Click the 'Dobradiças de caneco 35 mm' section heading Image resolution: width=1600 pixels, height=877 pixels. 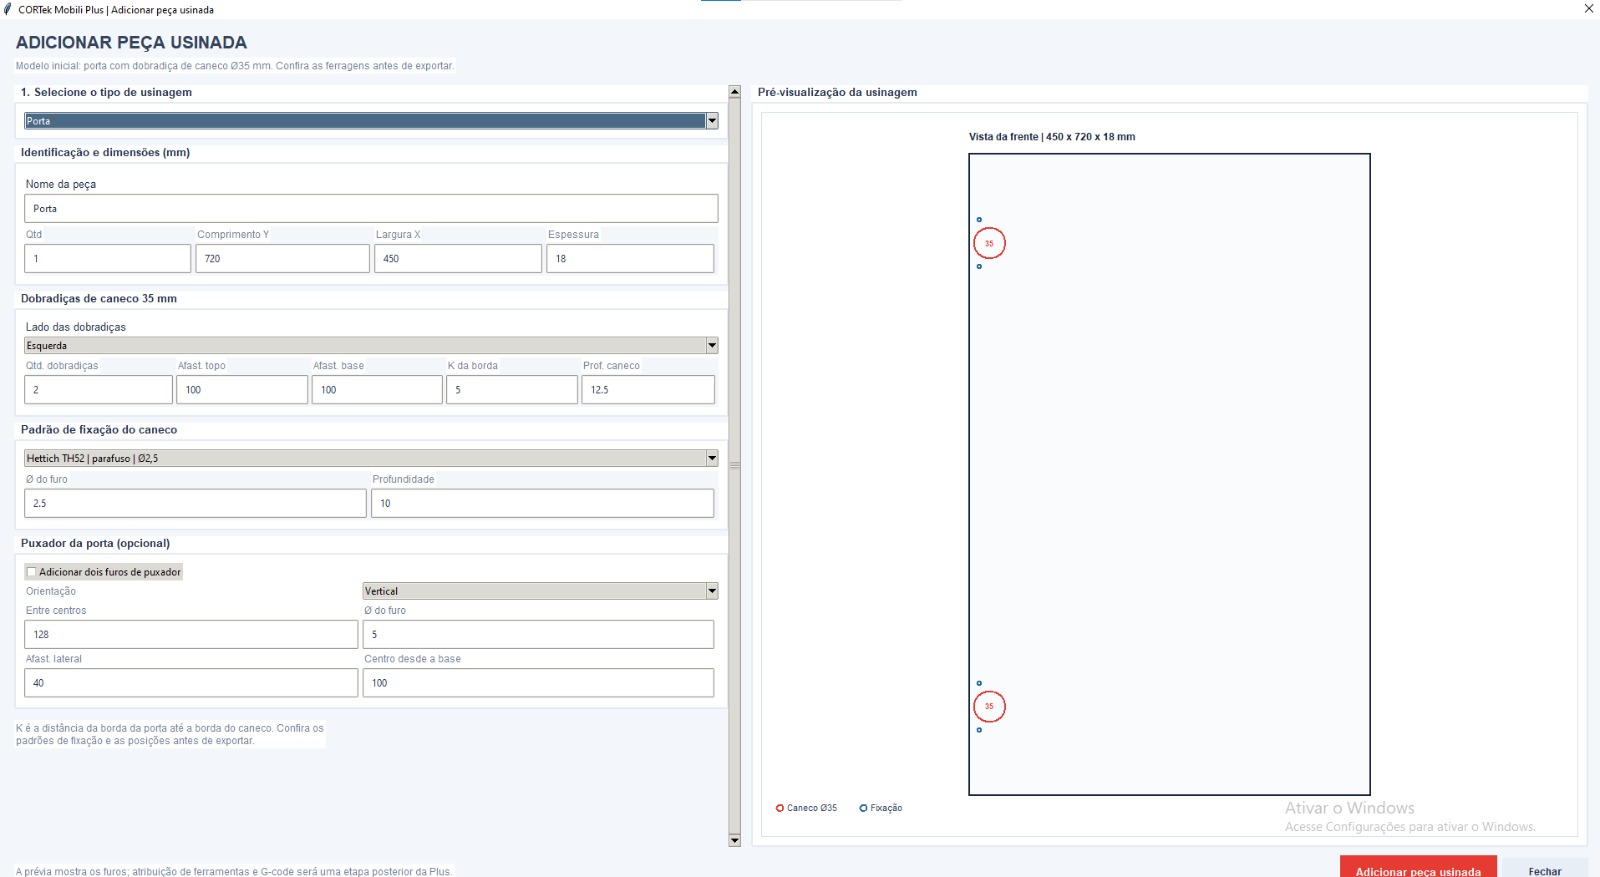point(99,298)
